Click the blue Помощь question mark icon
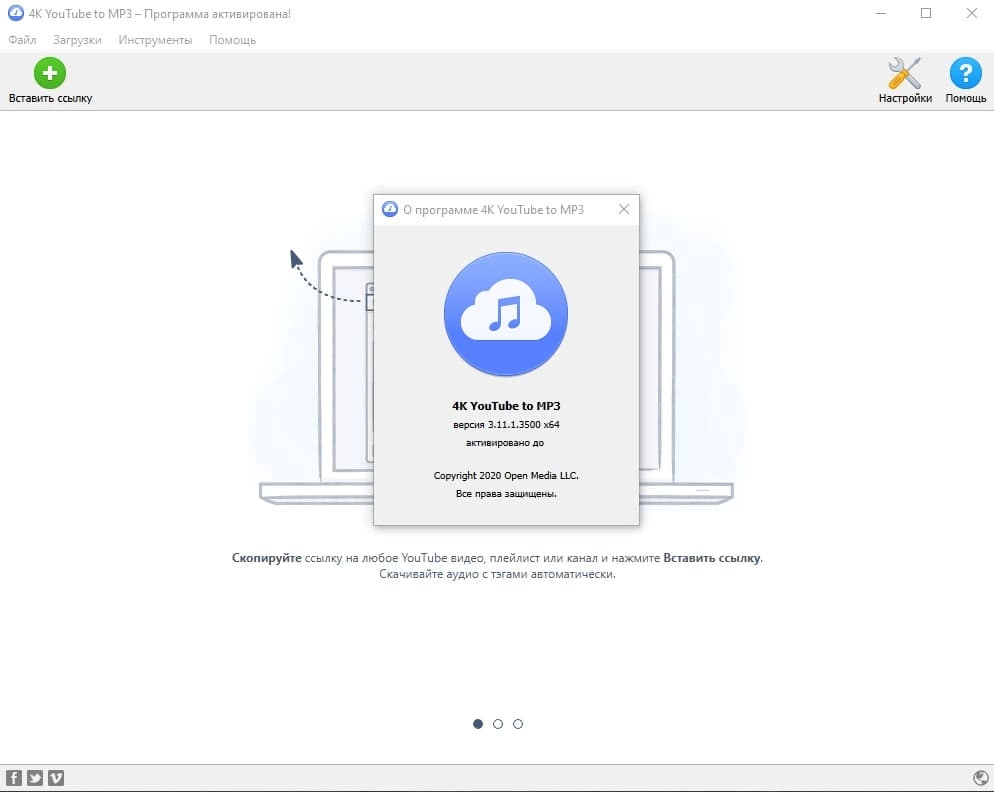Image resolution: width=994 pixels, height=792 pixels. [965, 73]
